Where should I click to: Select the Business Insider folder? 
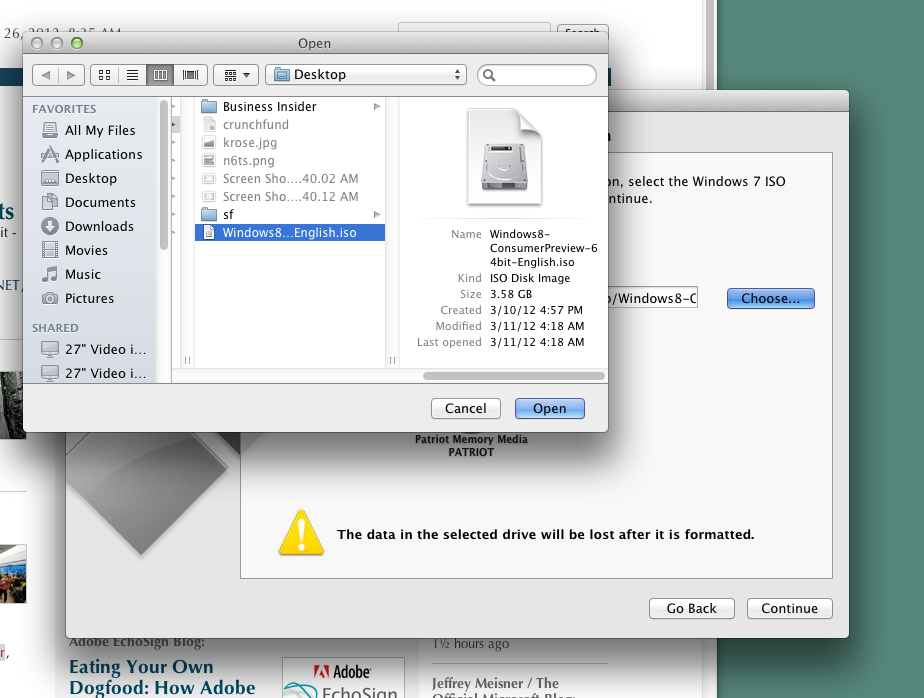tap(289, 107)
